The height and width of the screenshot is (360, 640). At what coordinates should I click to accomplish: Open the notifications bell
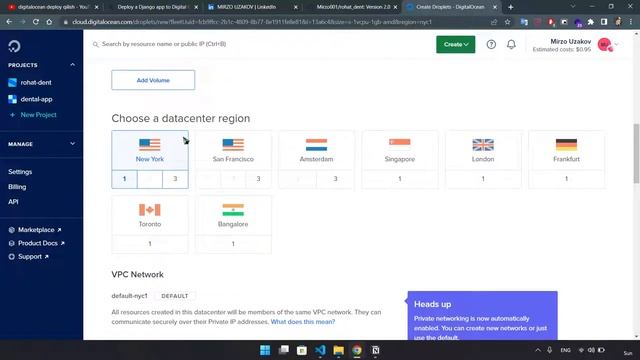511,44
